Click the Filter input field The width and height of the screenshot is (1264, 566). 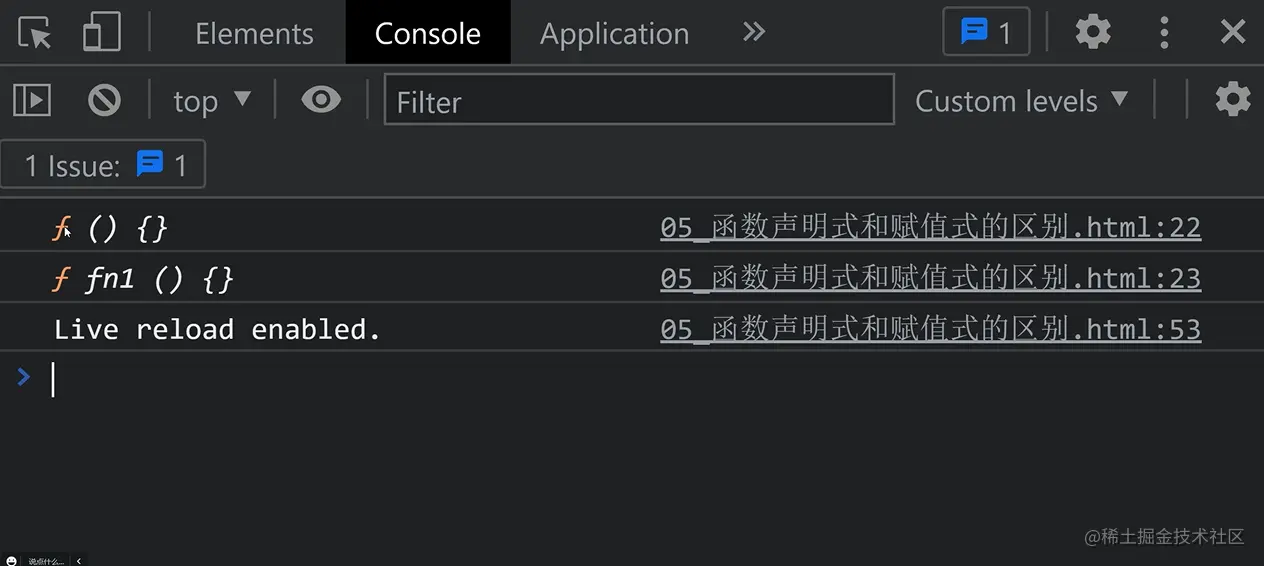(638, 101)
